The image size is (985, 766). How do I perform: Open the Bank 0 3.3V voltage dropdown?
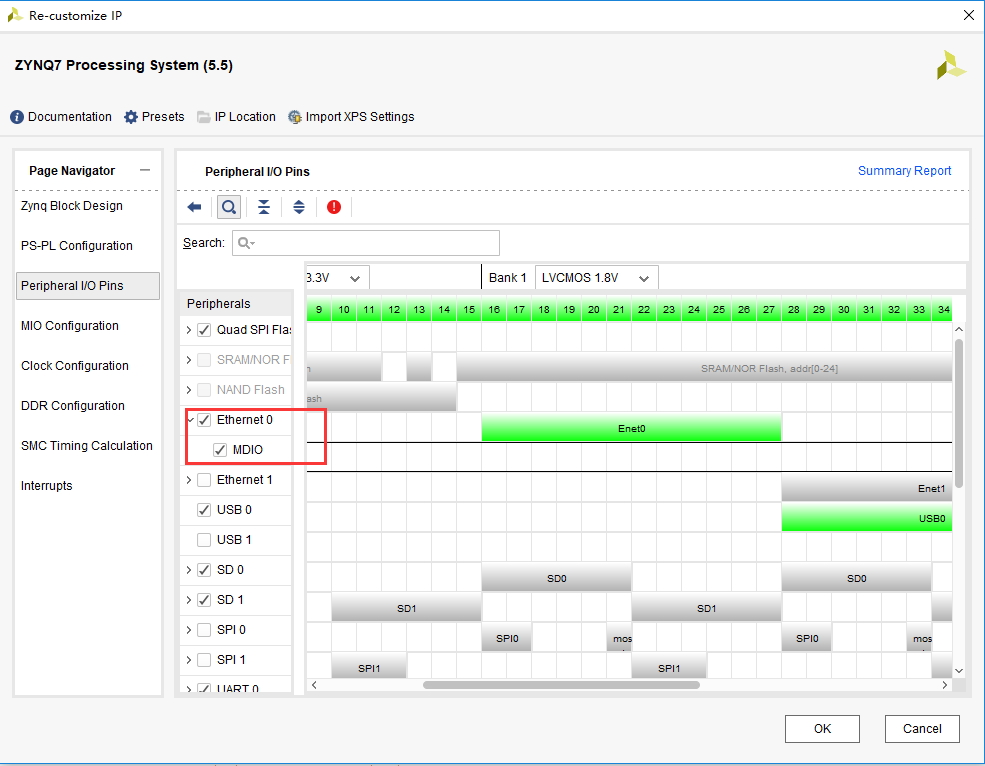337,278
